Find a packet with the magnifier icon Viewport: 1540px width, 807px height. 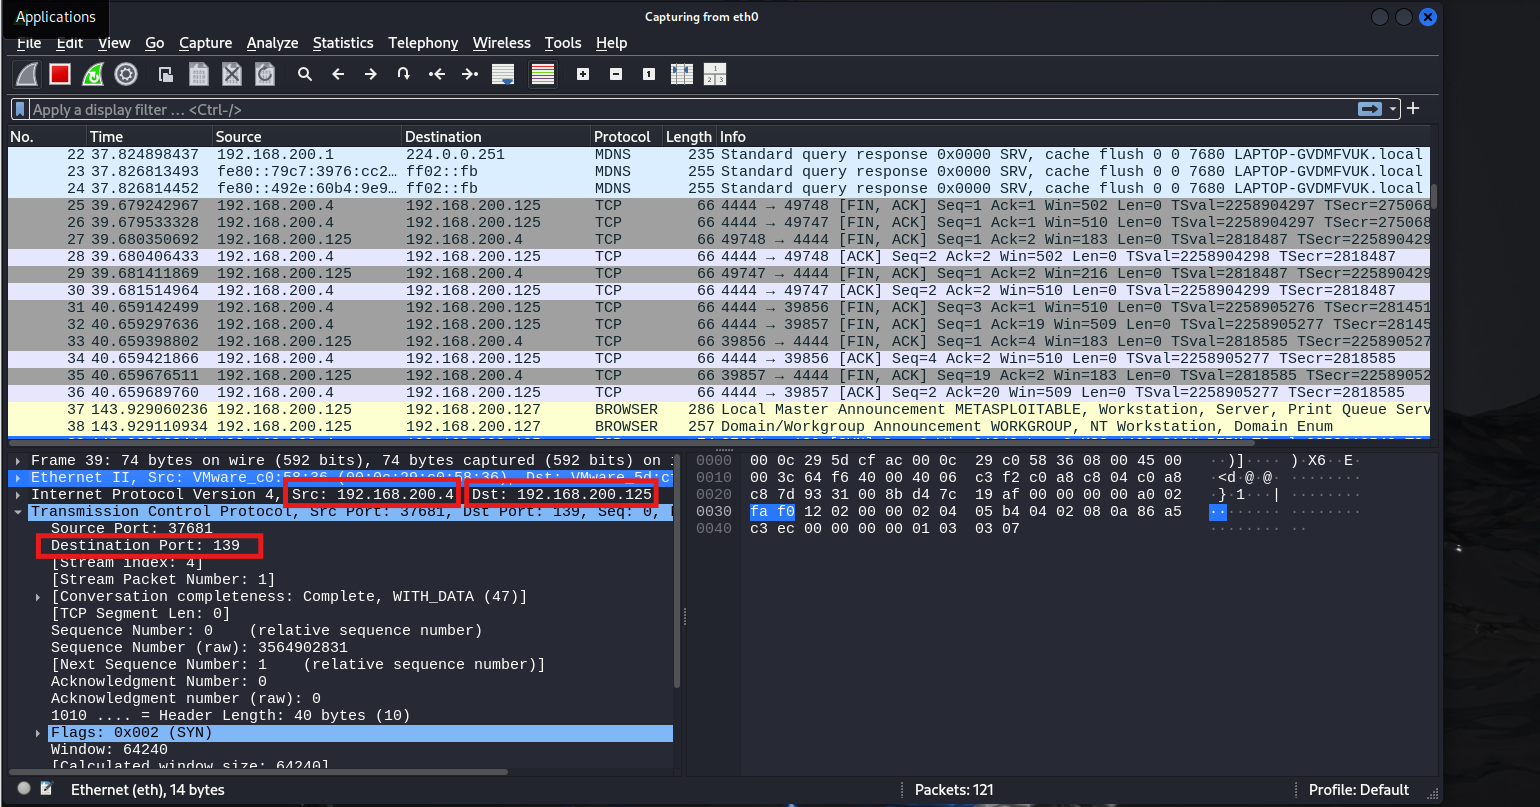(x=305, y=74)
